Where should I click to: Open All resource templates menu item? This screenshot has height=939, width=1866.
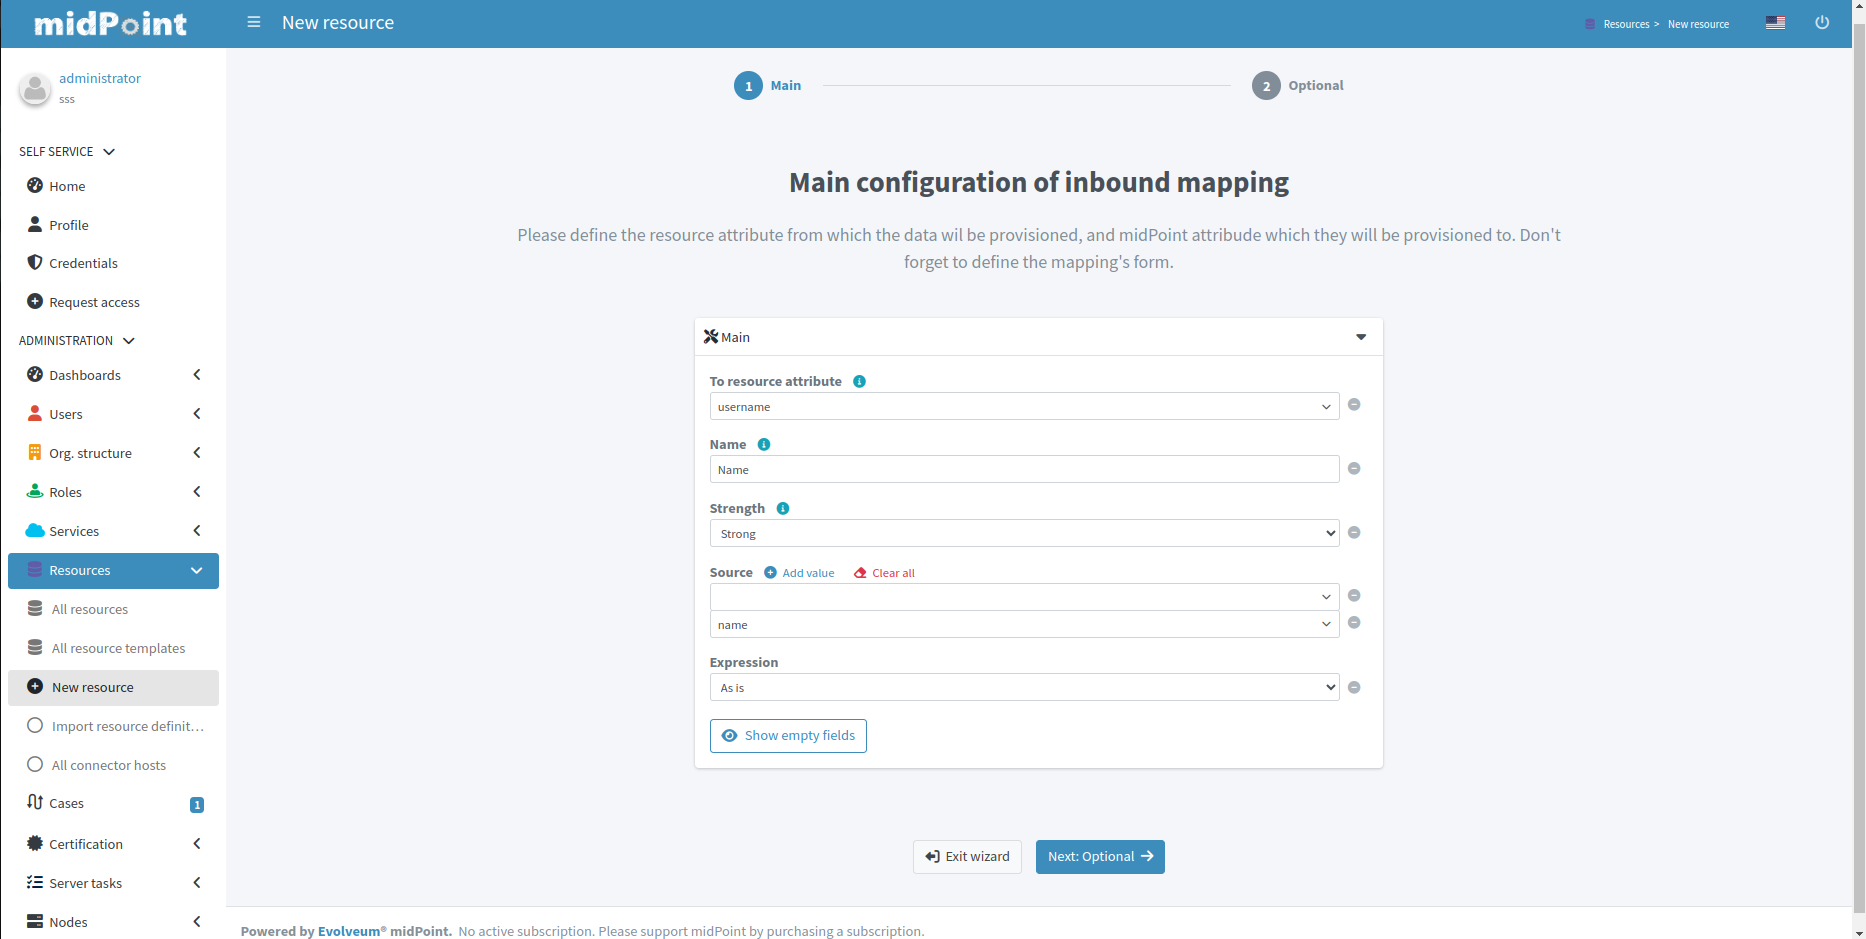[x=118, y=648]
